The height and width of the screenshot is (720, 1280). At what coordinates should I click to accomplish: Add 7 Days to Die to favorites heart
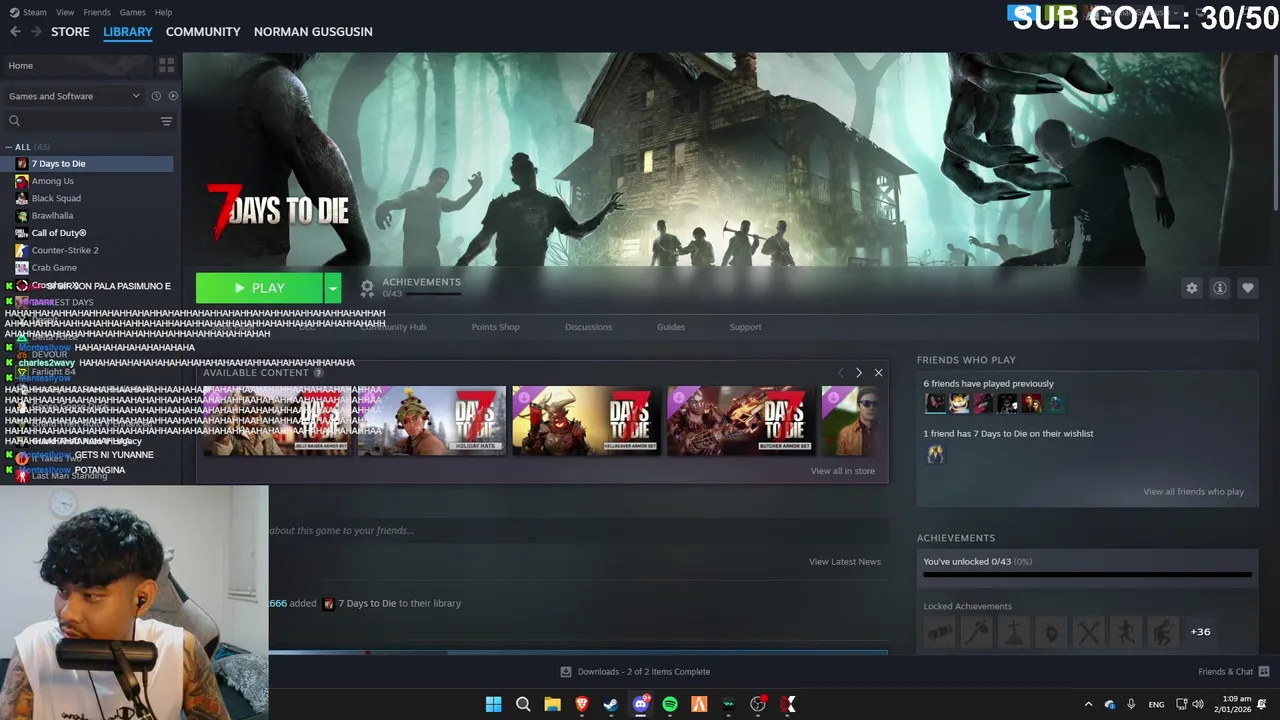click(1248, 288)
